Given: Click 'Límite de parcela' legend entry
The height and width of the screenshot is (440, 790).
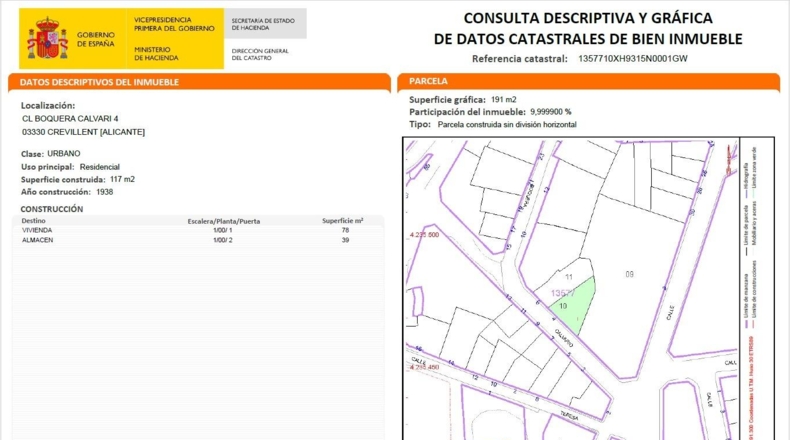Looking at the screenshot, I should (x=747, y=229).
